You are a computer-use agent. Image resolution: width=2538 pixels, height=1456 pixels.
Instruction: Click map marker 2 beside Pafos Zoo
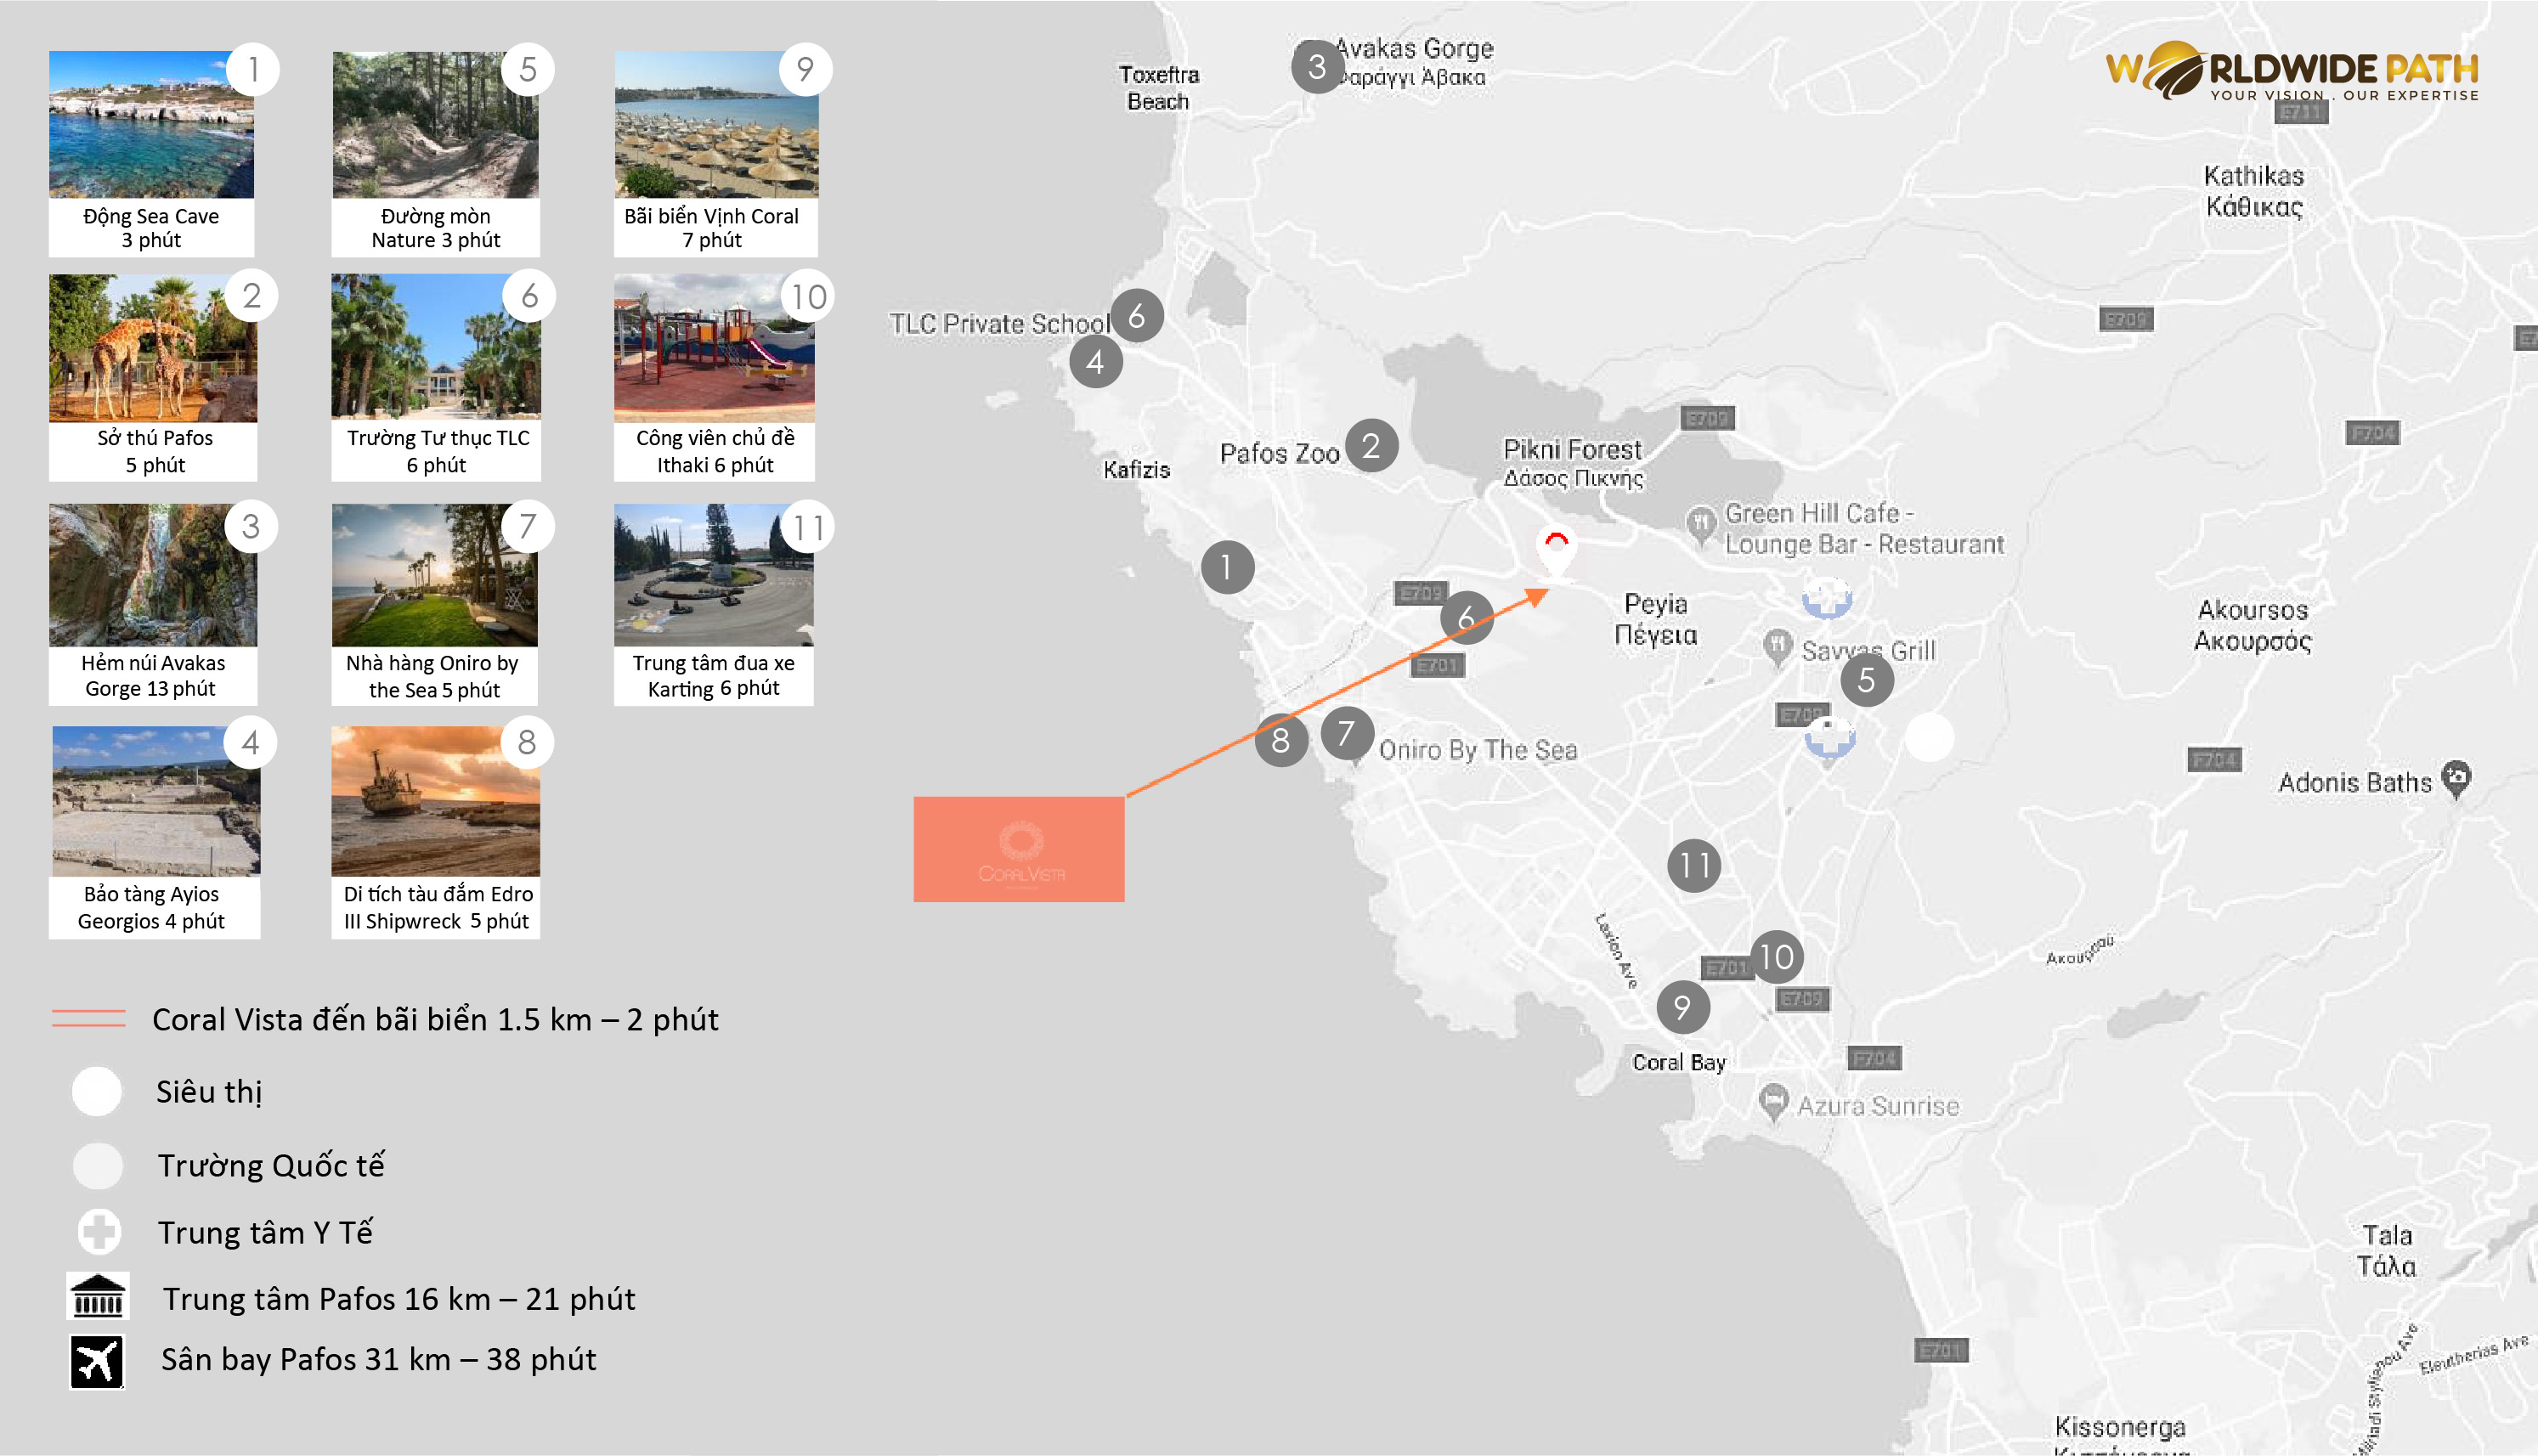(x=1371, y=445)
